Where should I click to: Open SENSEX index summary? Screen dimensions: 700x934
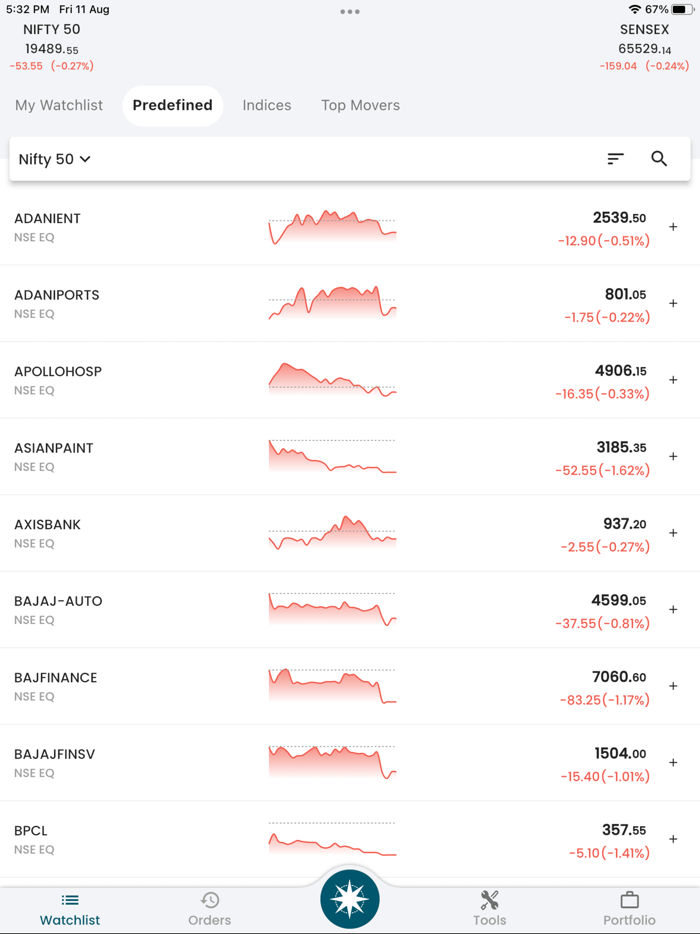pos(645,47)
